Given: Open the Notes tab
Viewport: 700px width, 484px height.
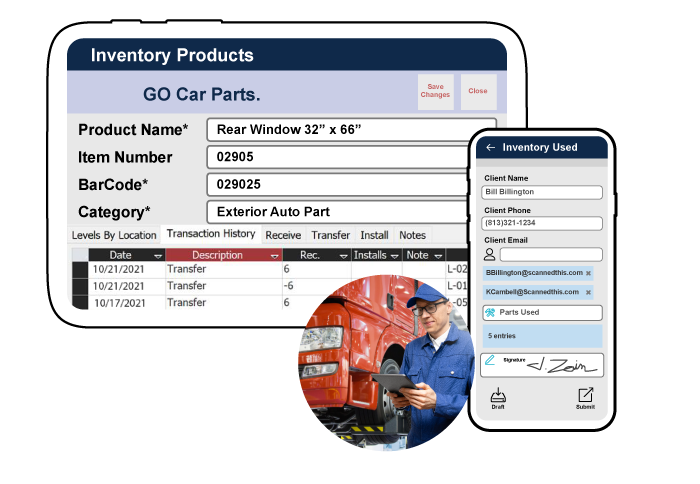Looking at the screenshot, I should click(x=412, y=235).
